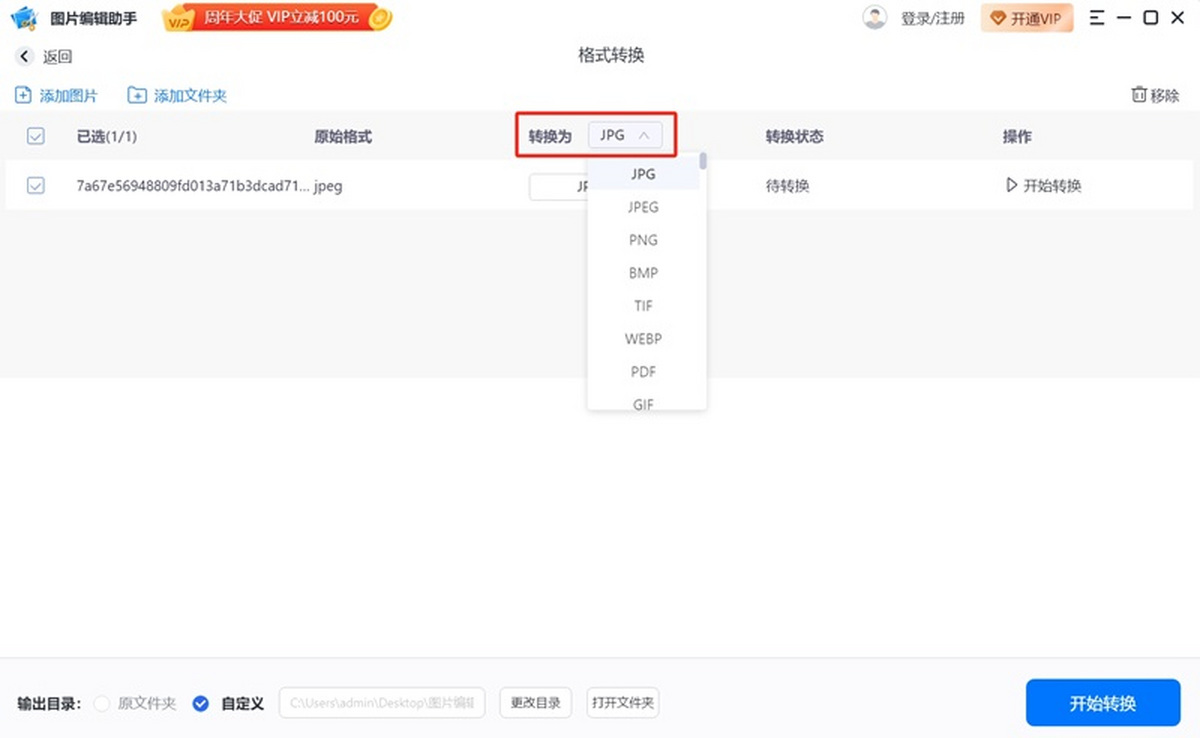Choose TIF from the format list
1200x738 pixels.
point(643,306)
